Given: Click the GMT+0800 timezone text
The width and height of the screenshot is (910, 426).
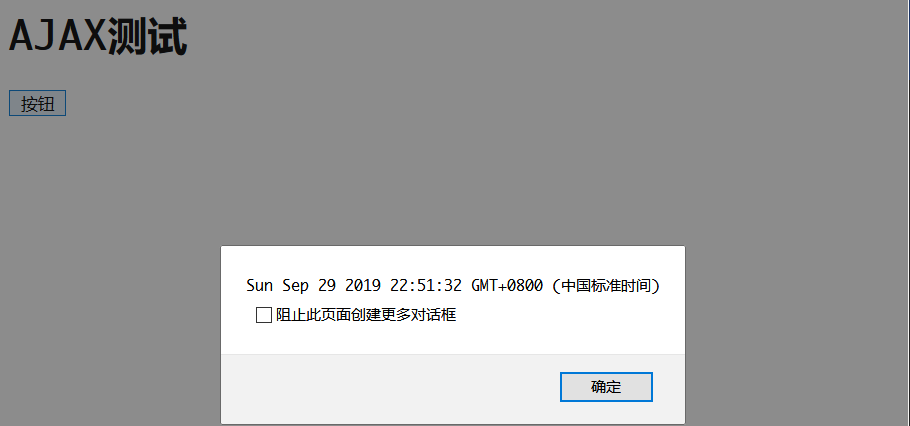Looking at the screenshot, I should (507, 286).
